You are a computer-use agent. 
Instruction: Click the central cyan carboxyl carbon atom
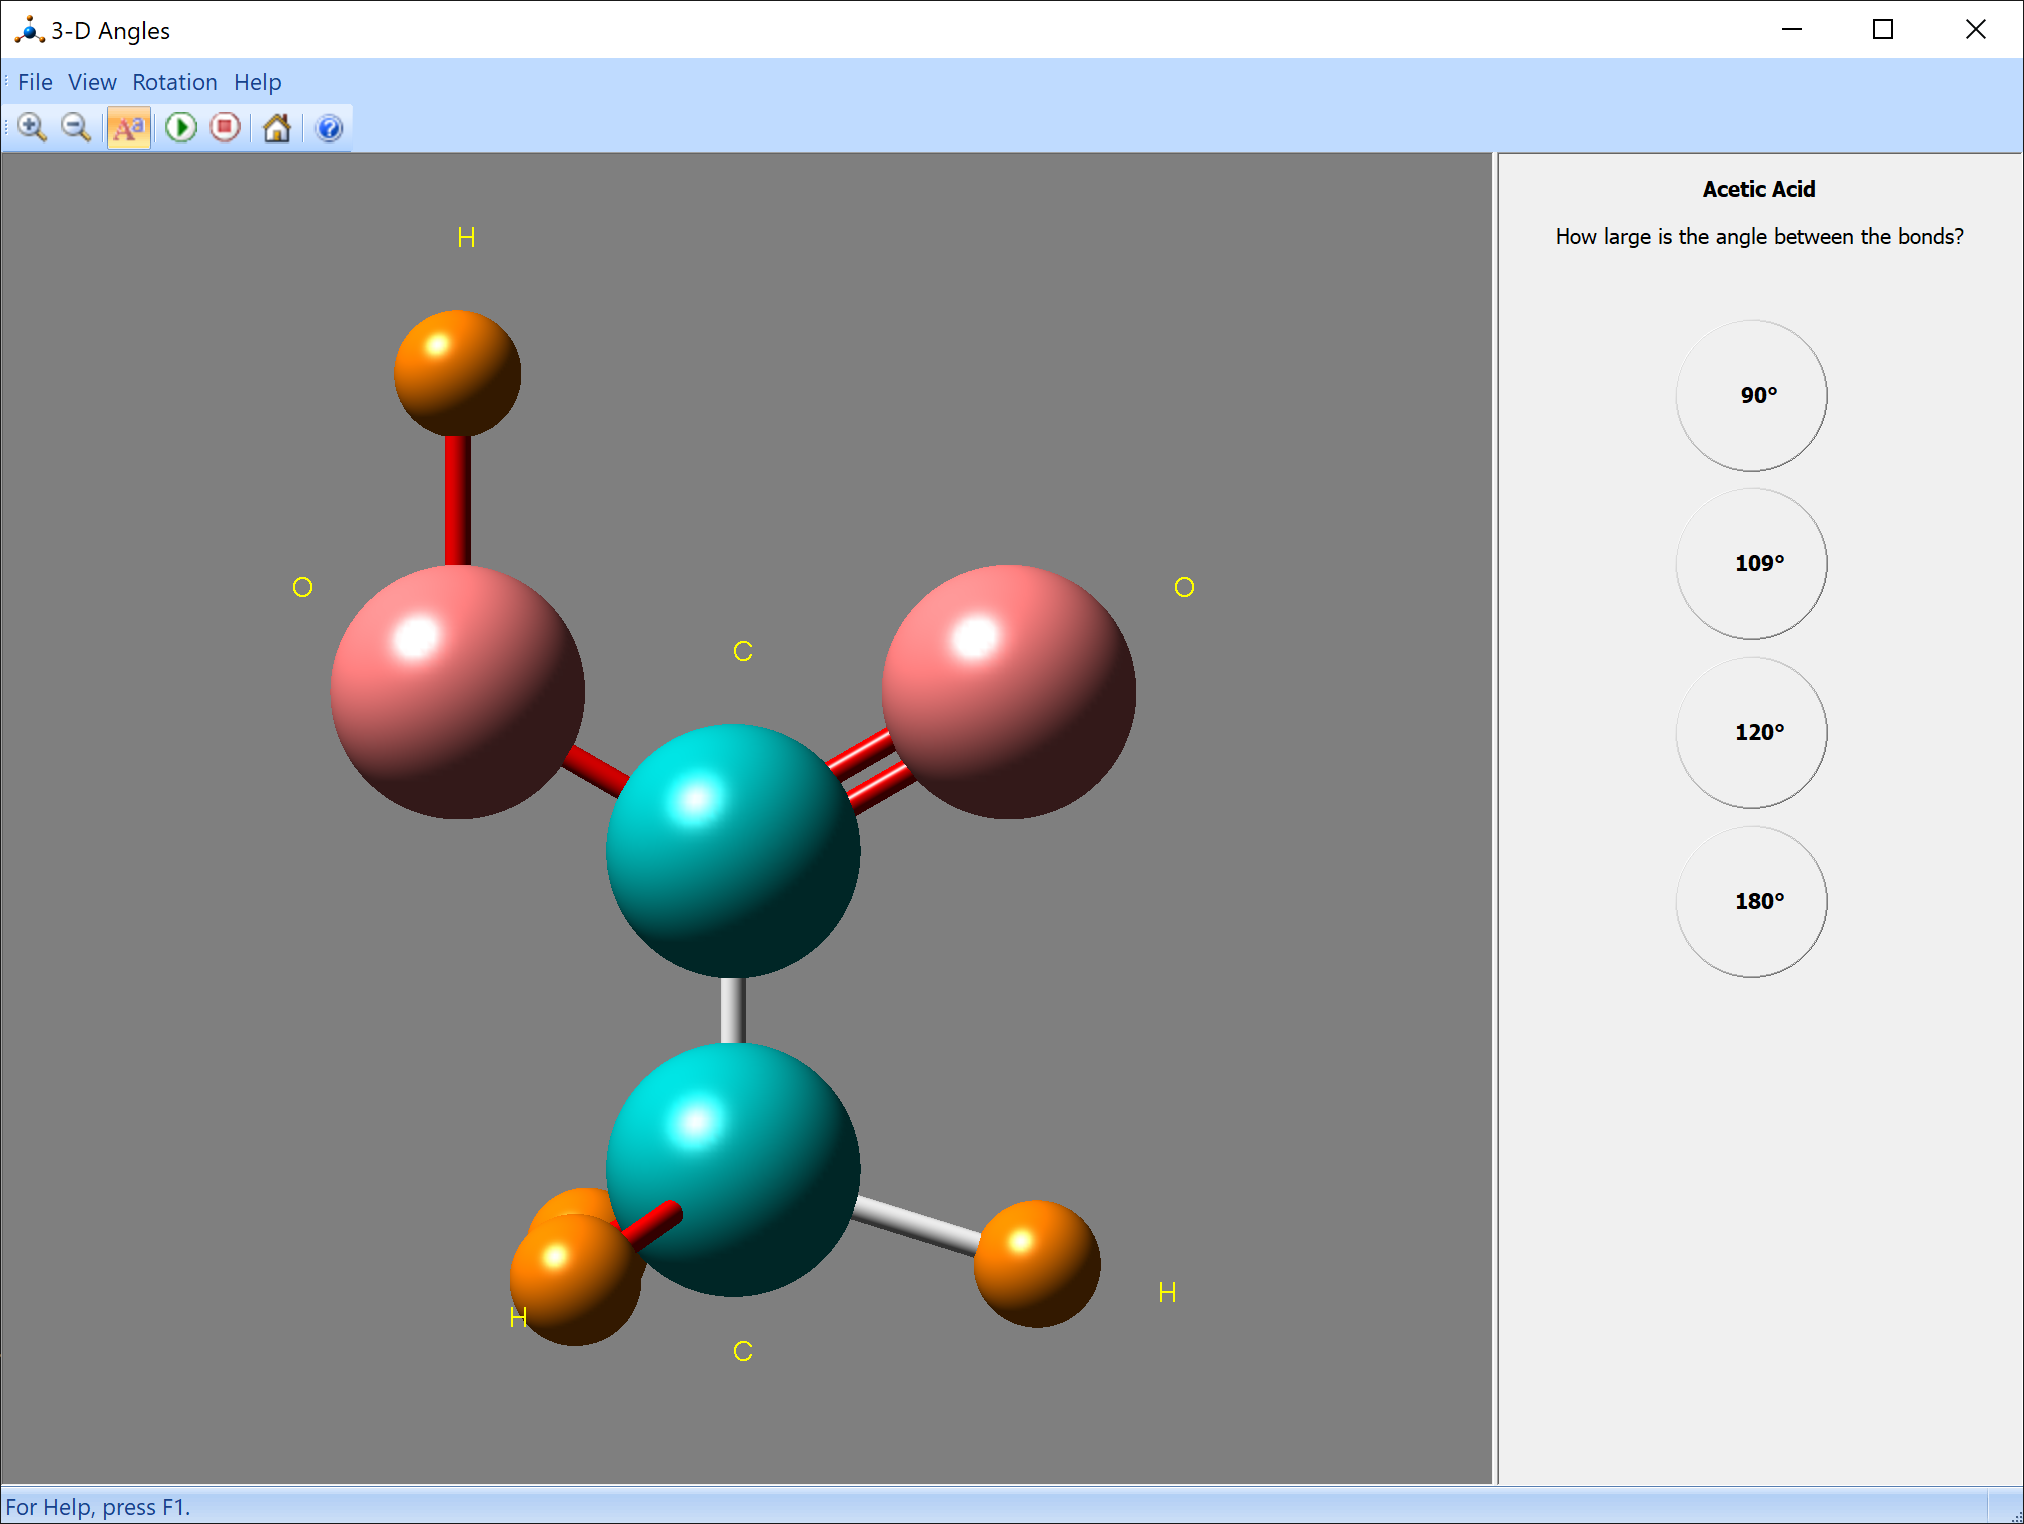[x=733, y=850]
